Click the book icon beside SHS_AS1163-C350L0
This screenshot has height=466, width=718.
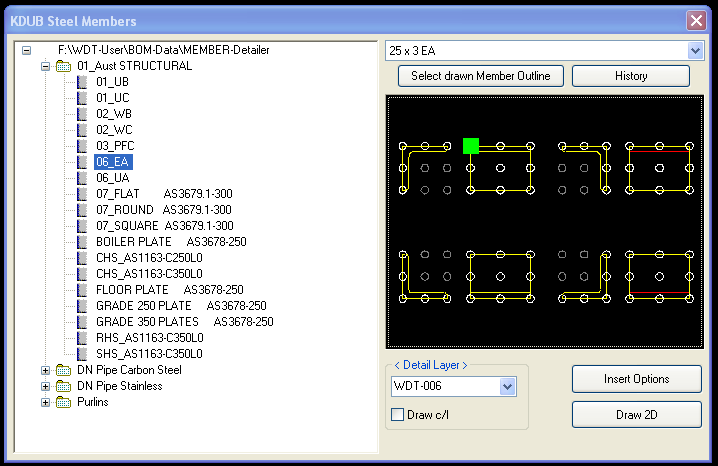[x=82, y=354]
